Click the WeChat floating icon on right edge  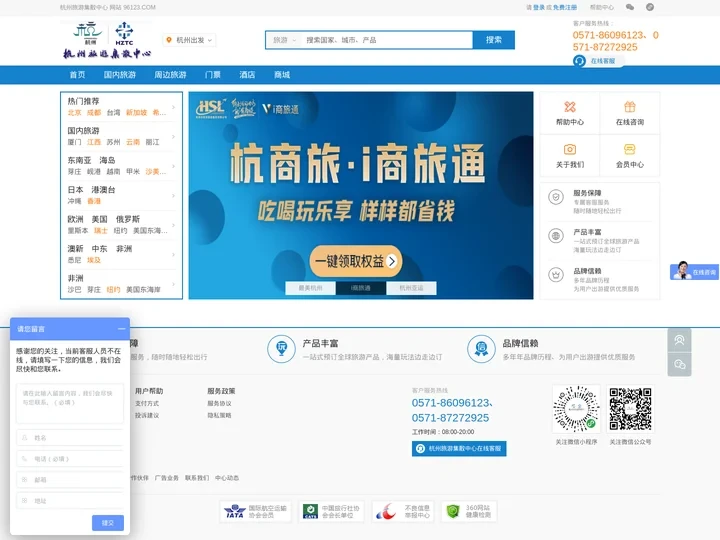coord(679,365)
